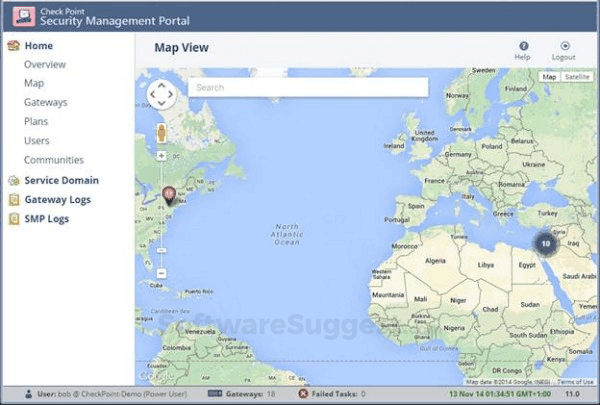Click the Google logo on map
The width and height of the screenshot is (600, 405).
pyautogui.click(x=156, y=376)
